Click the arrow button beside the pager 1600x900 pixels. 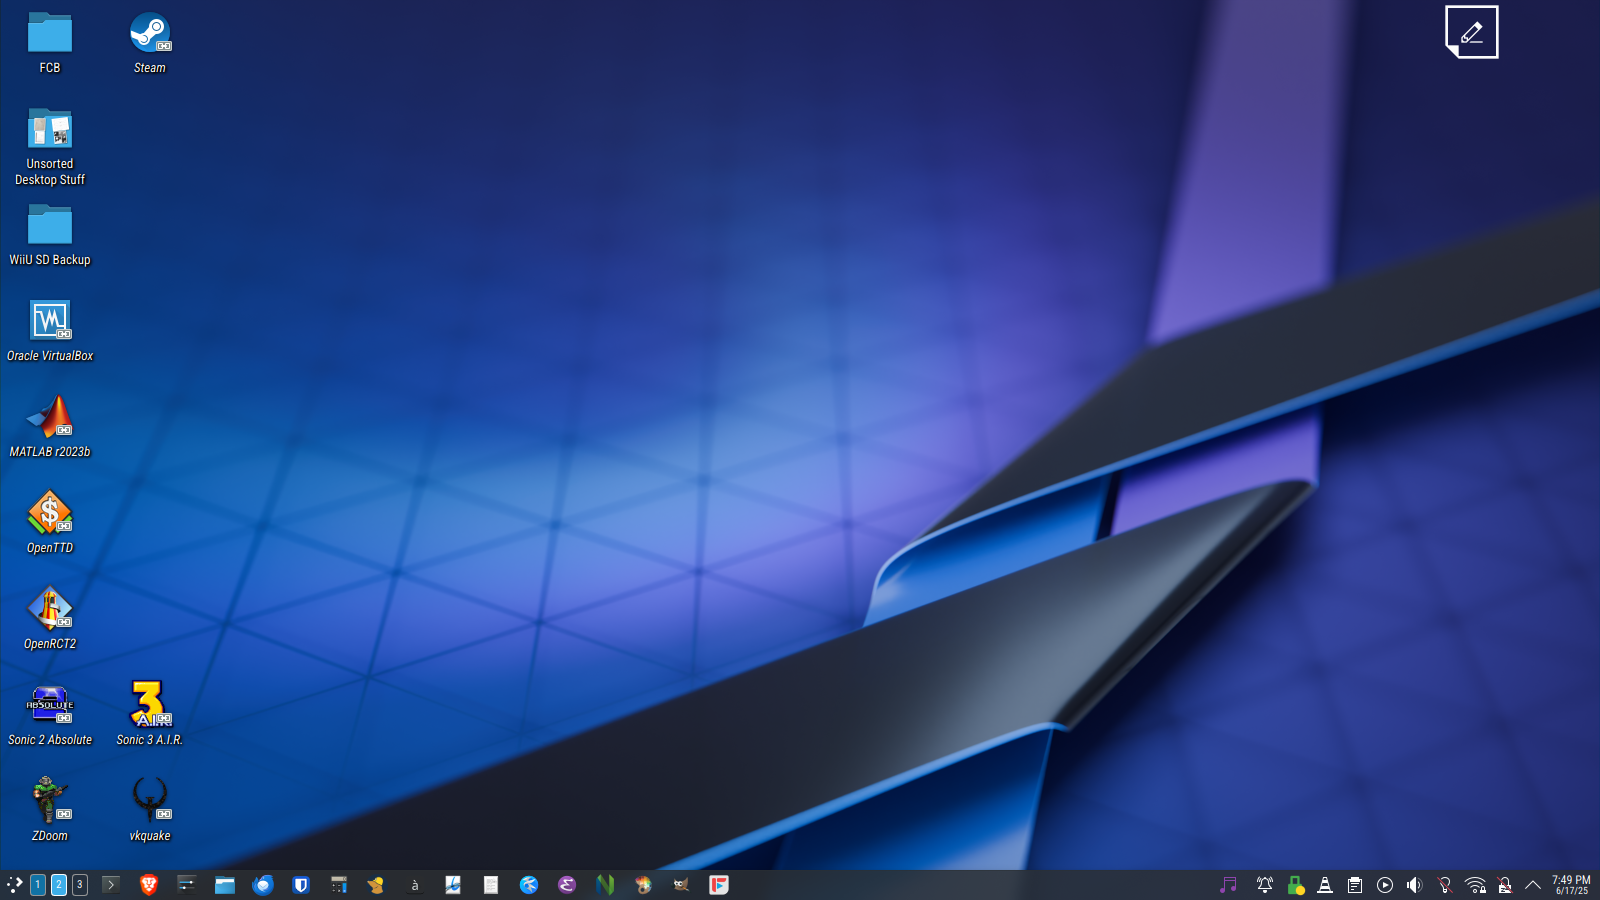click(111, 884)
